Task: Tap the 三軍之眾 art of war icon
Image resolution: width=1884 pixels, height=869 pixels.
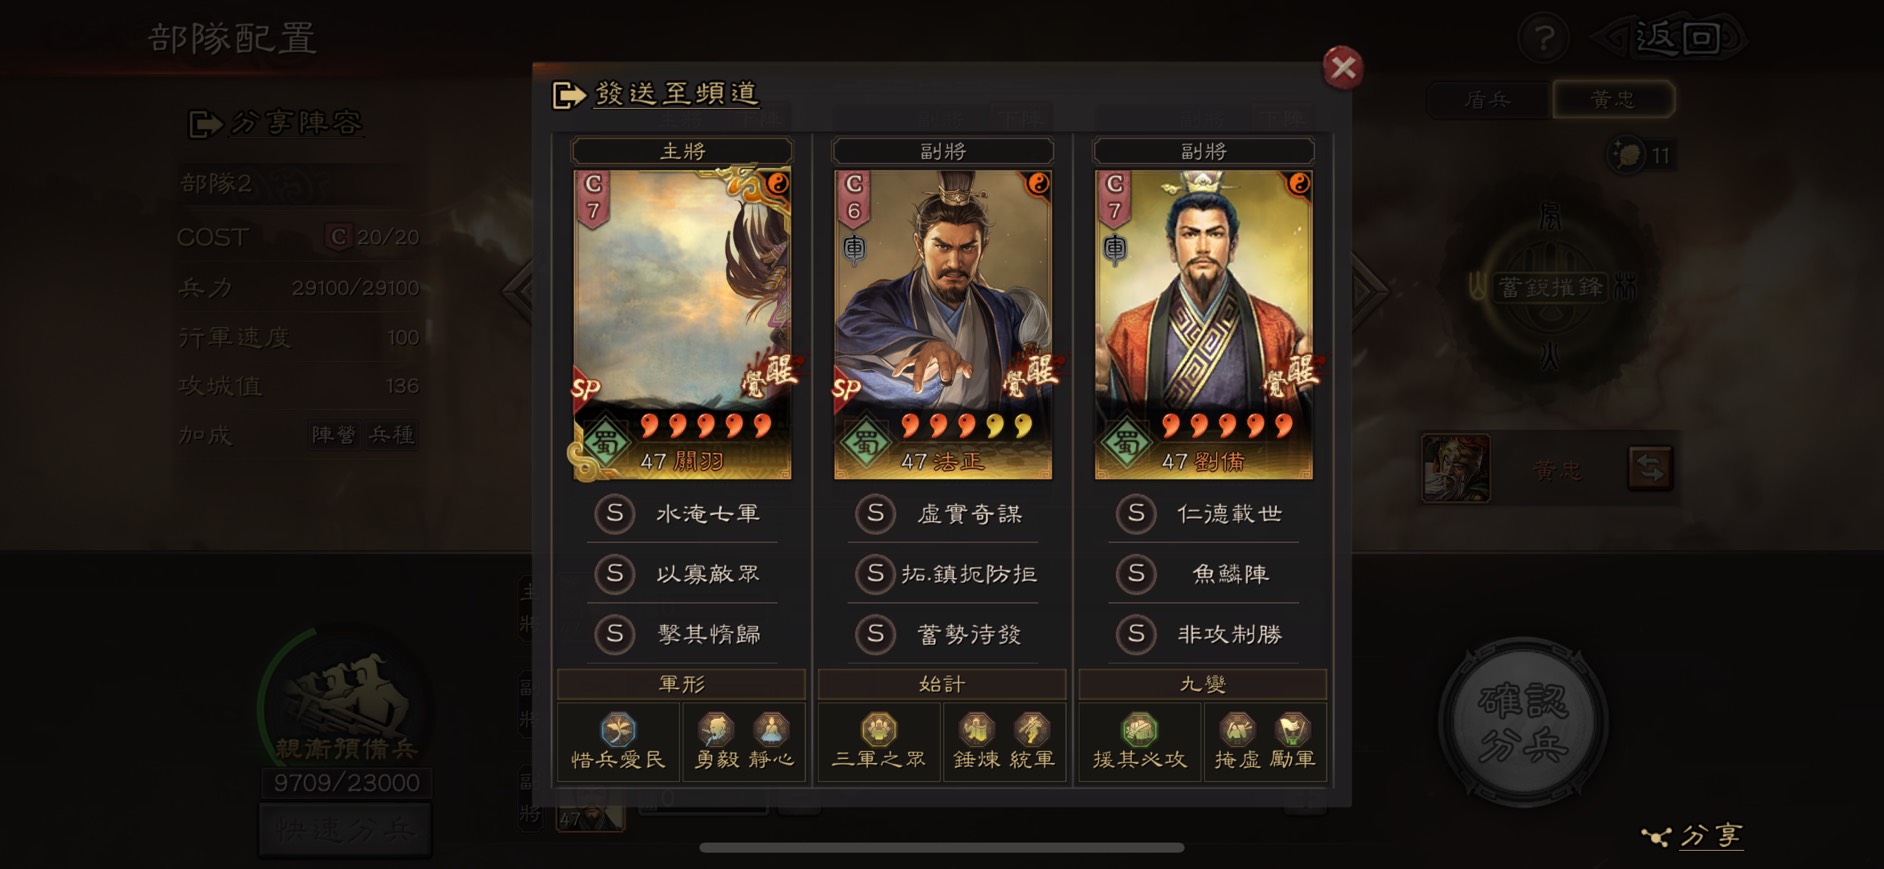Action: pos(879,741)
